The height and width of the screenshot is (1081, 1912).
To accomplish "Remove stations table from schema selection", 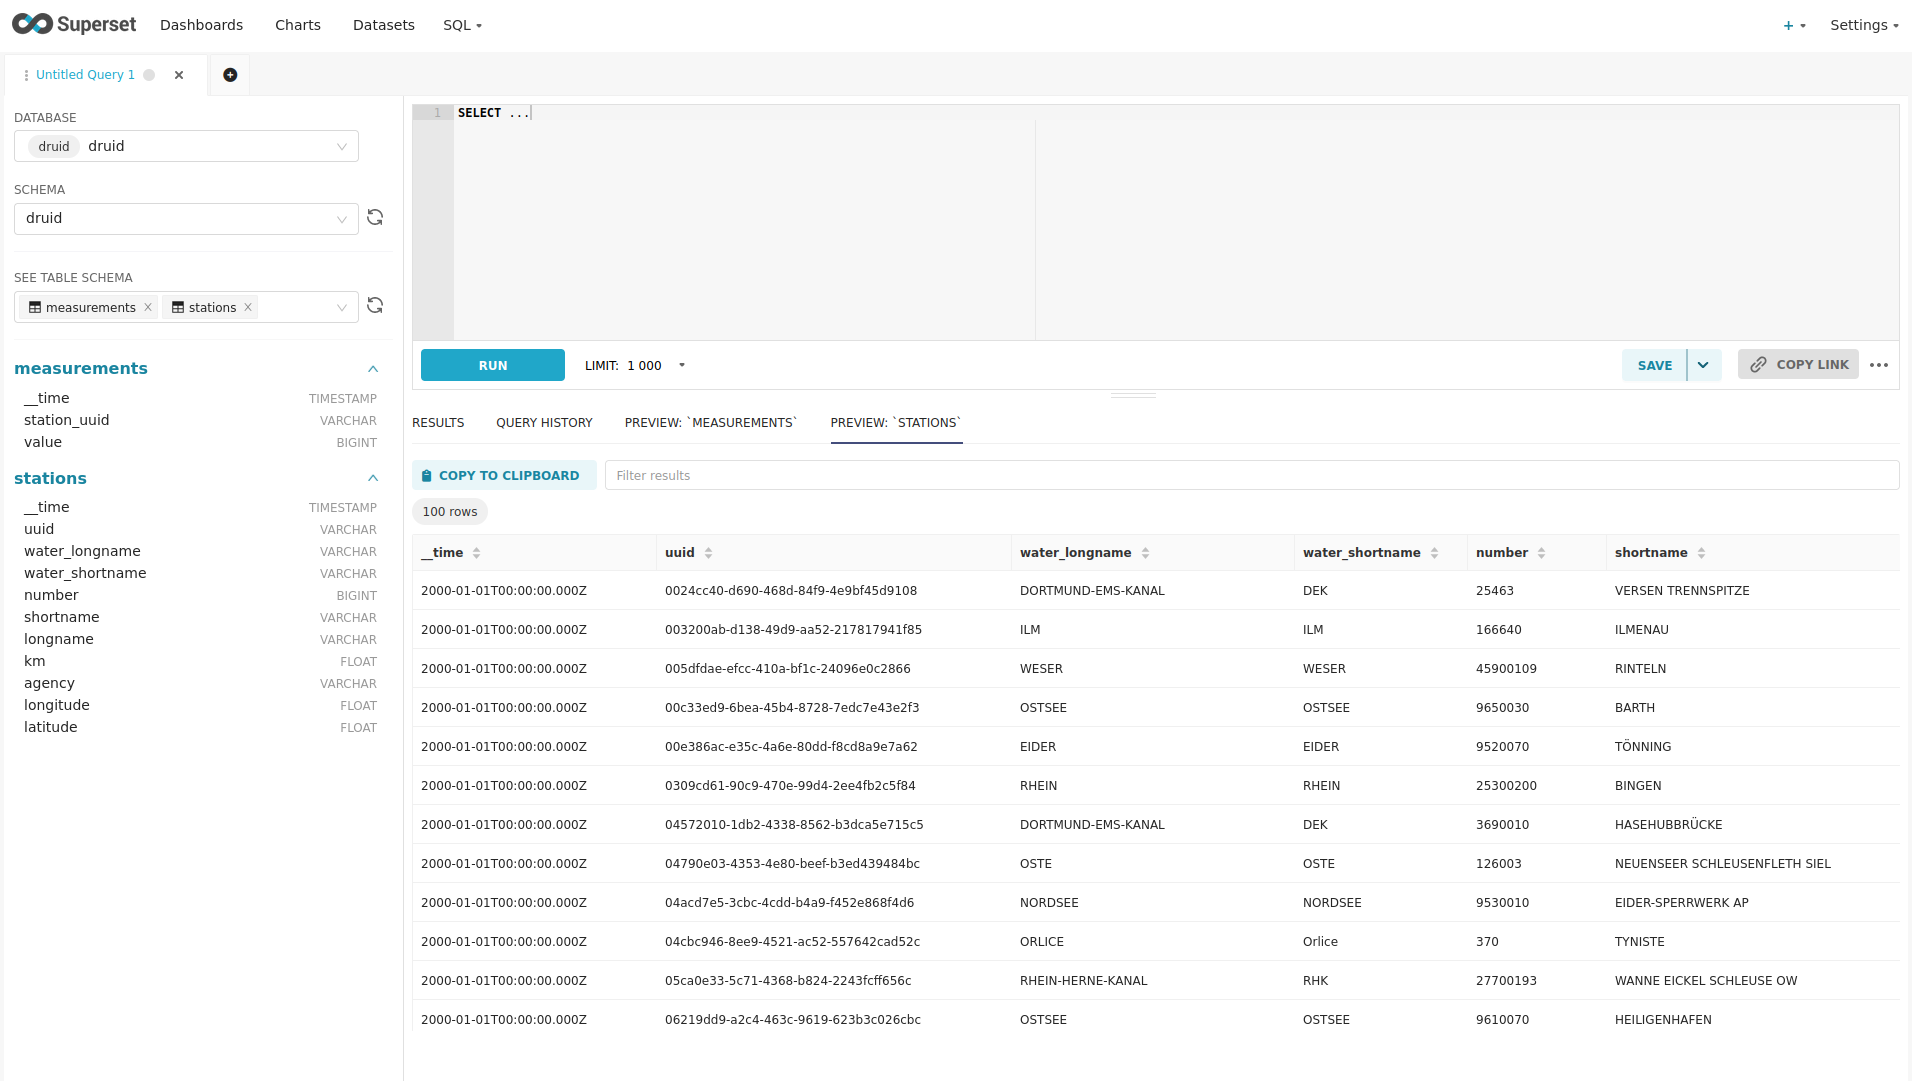I will pyautogui.click(x=248, y=308).
